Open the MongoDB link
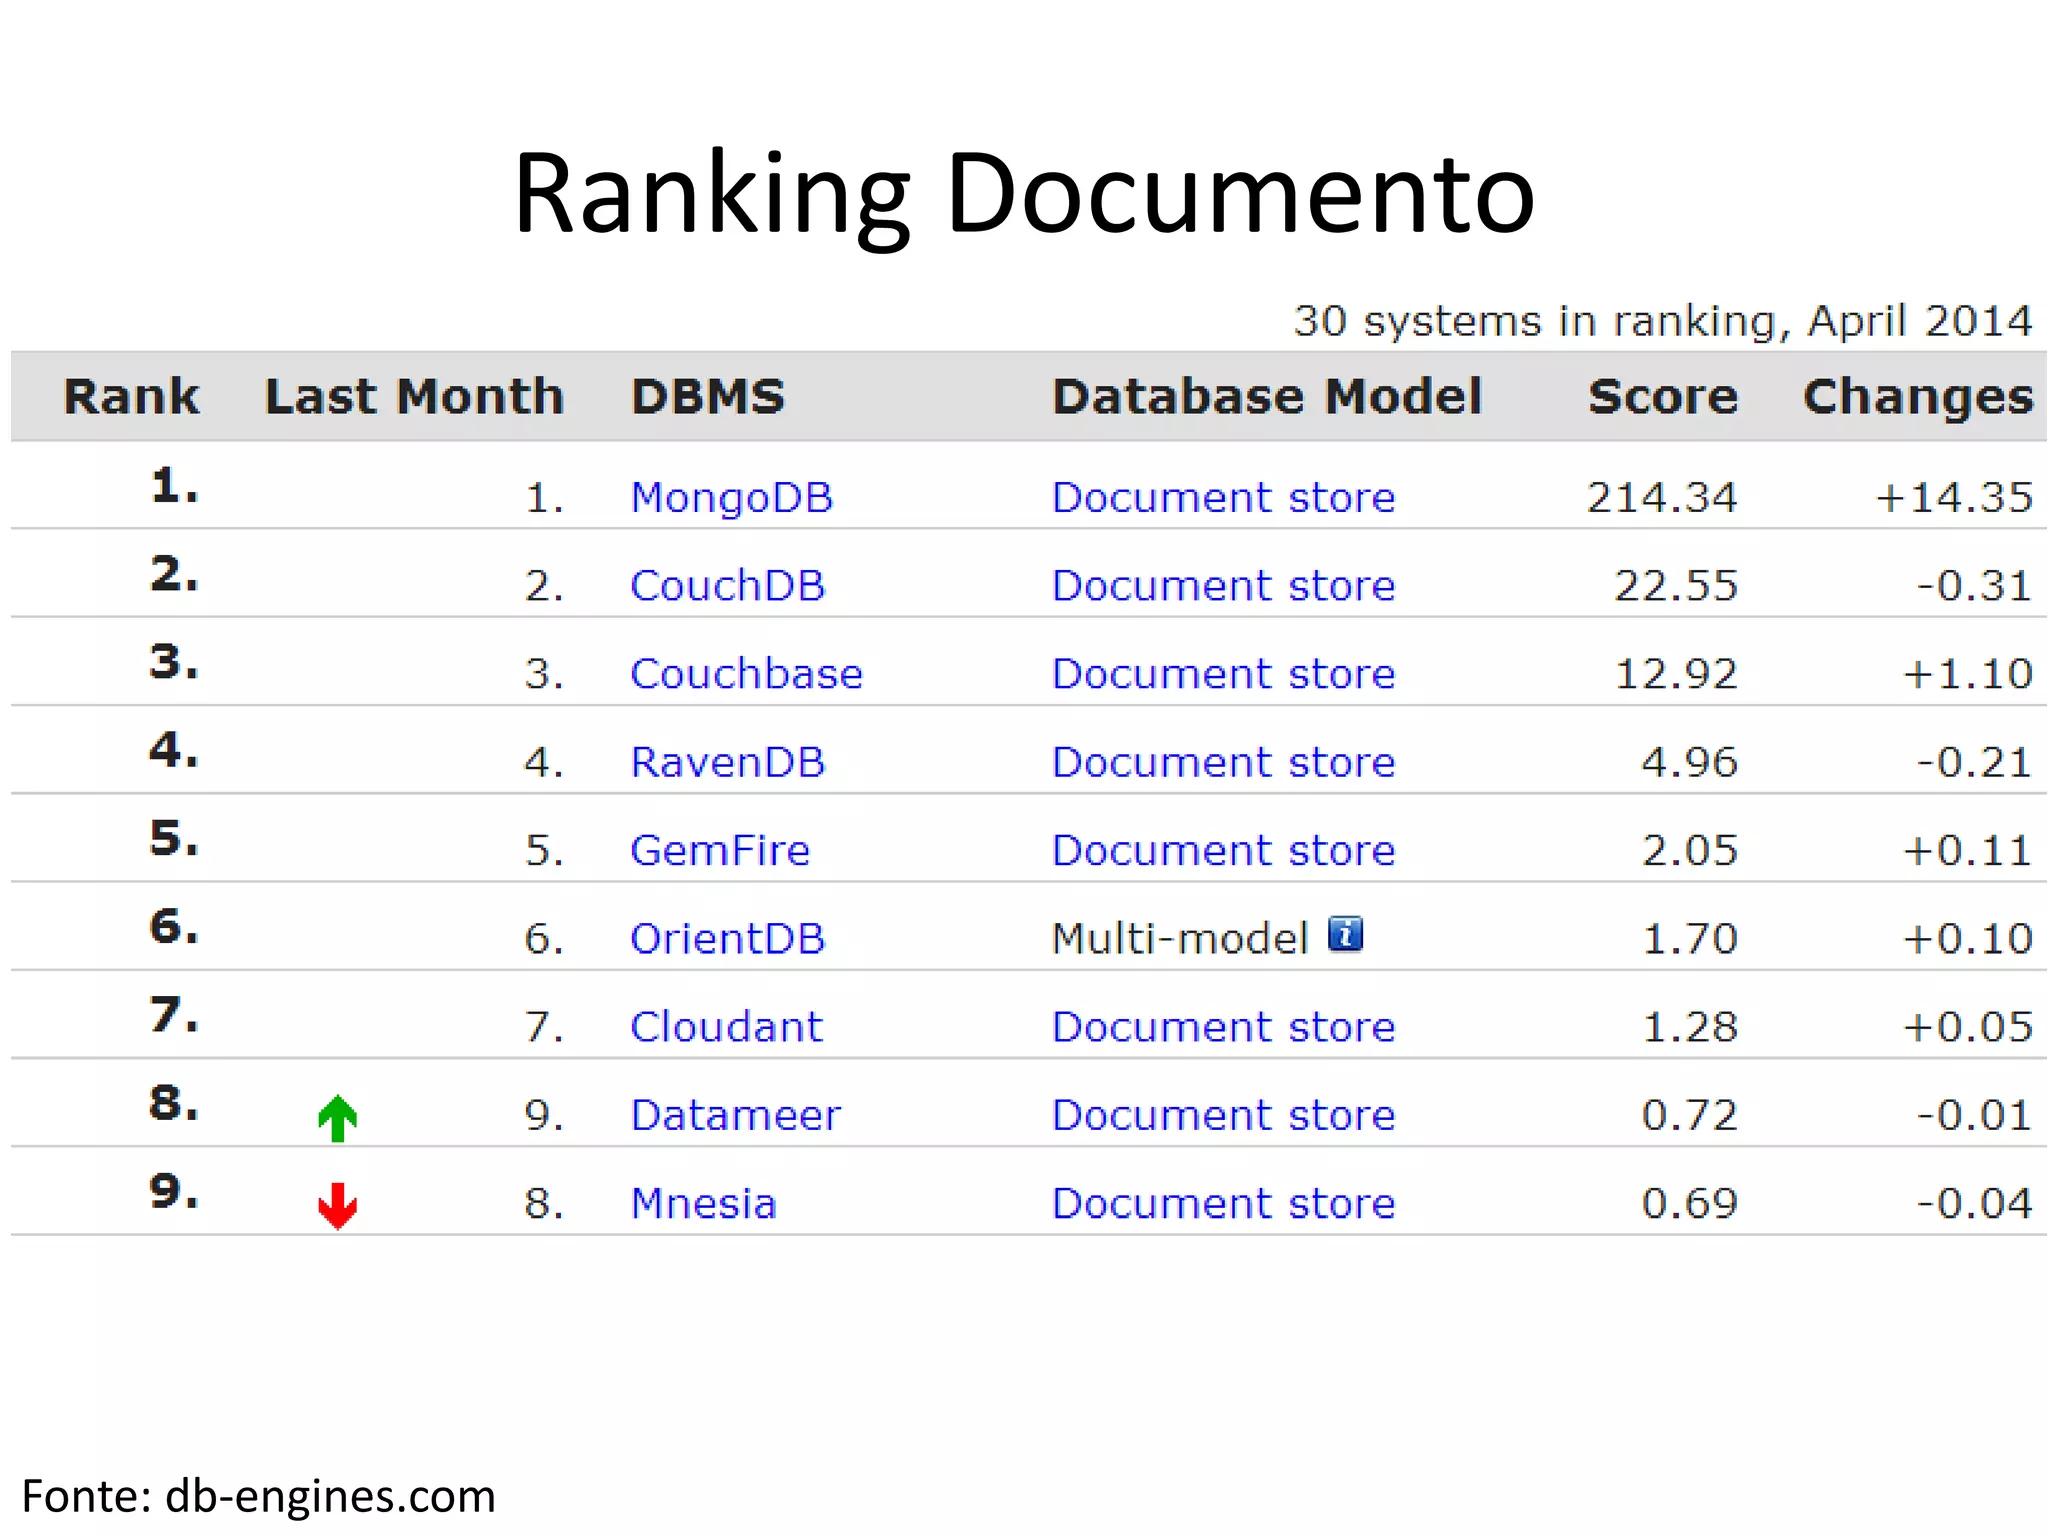Viewport: 2048px width, 1536px height. coord(732,498)
